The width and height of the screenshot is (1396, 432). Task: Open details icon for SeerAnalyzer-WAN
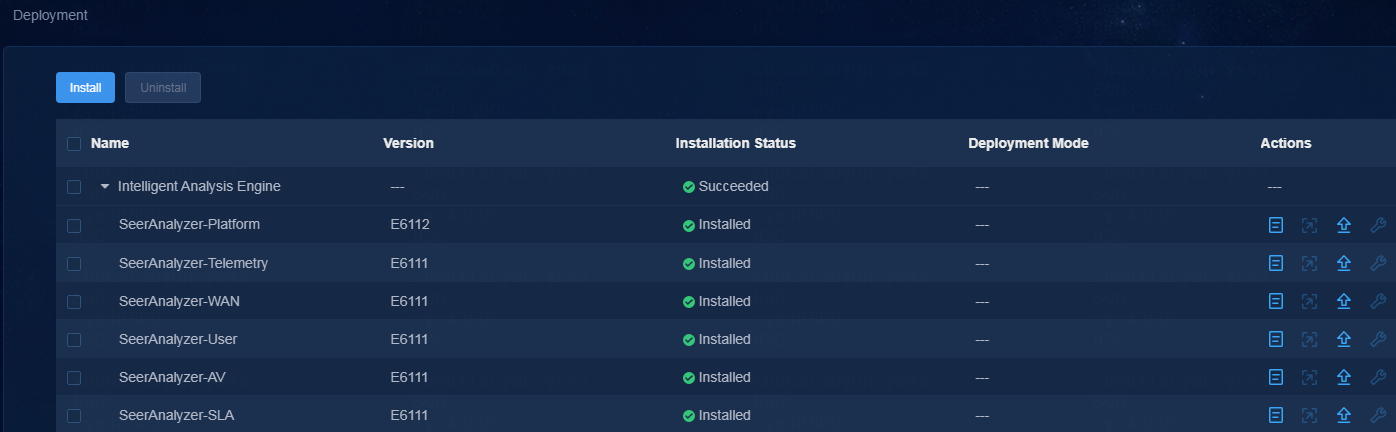point(1275,301)
